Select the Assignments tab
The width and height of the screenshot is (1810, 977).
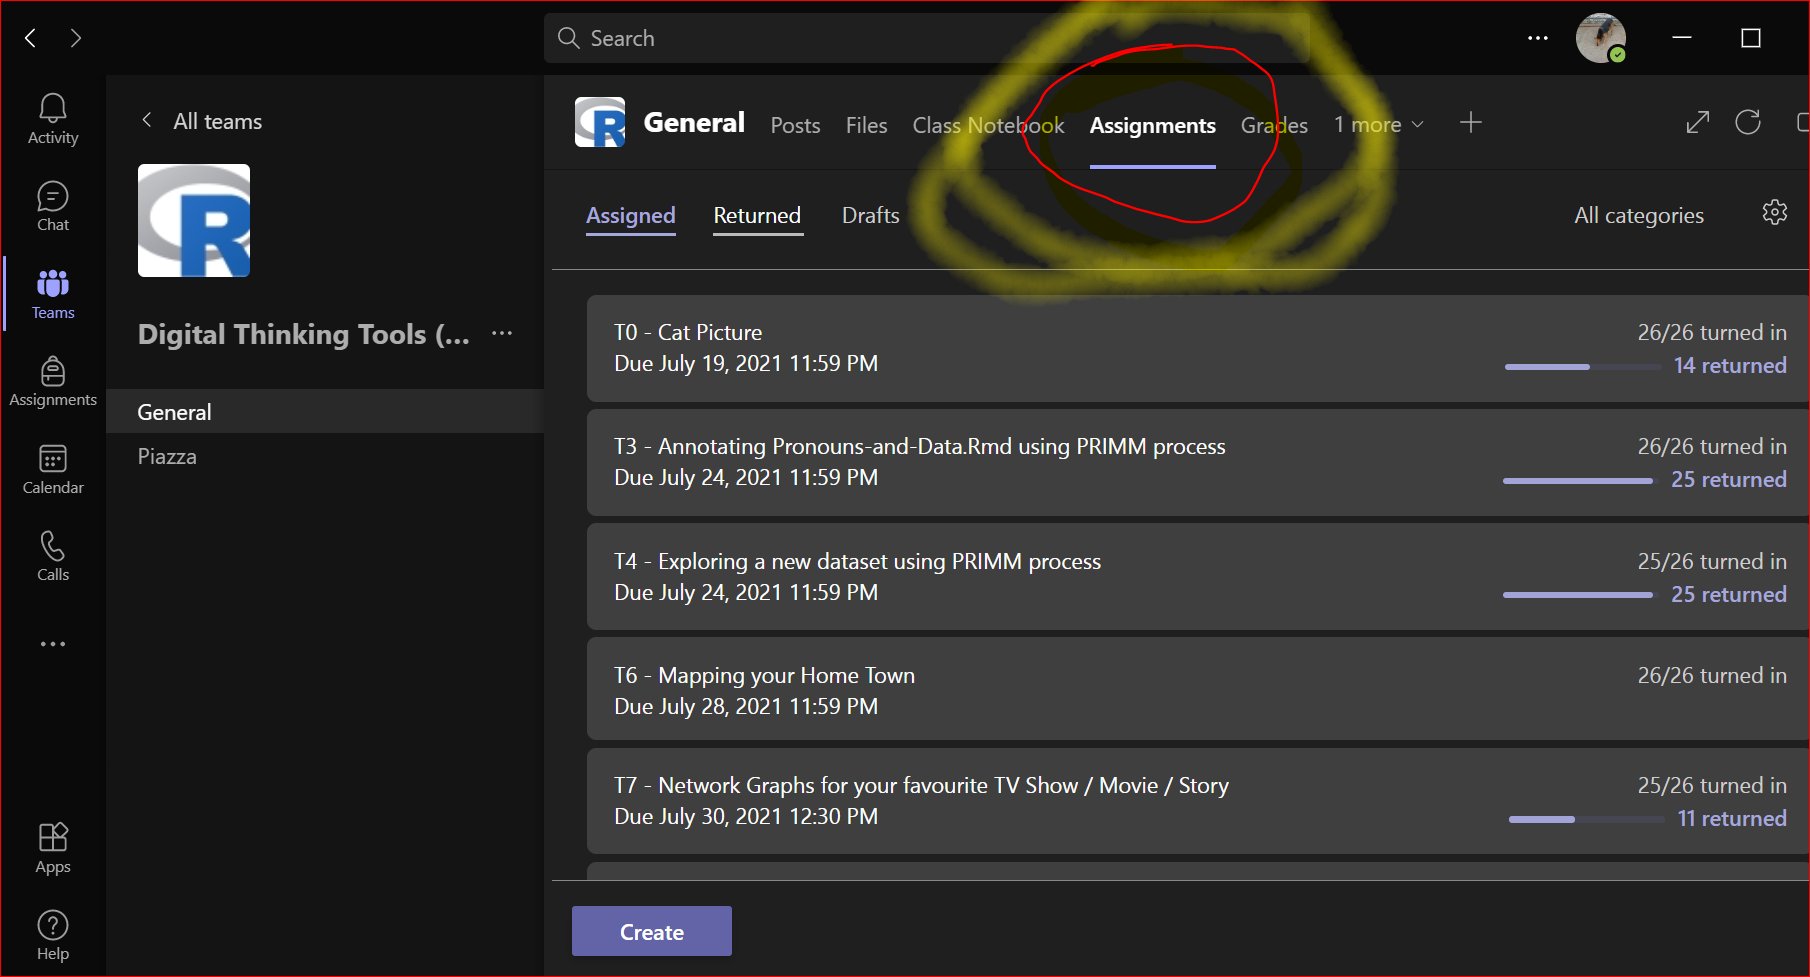1152,125
